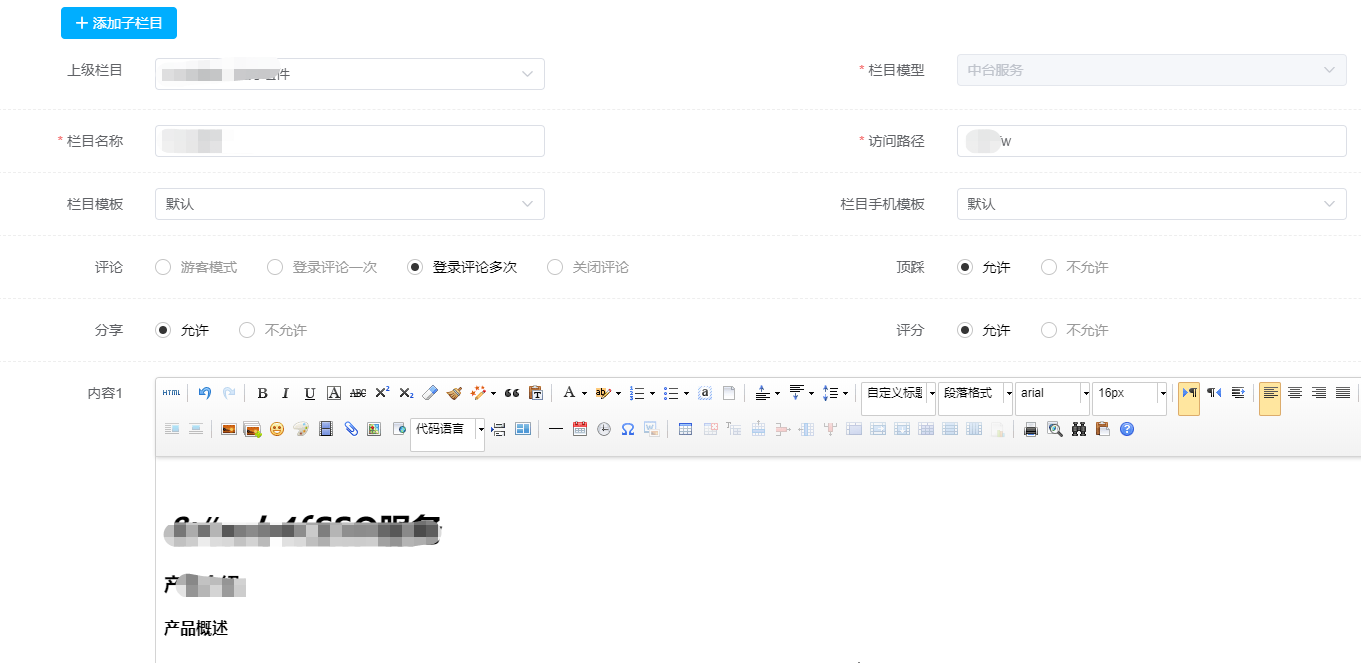
Task: Open the 栏目模板 dropdown
Action: [x=350, y=204]
